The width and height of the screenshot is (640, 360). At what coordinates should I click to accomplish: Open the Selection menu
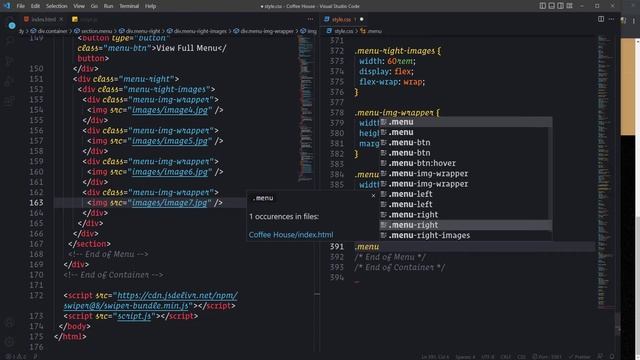[57, 6]
